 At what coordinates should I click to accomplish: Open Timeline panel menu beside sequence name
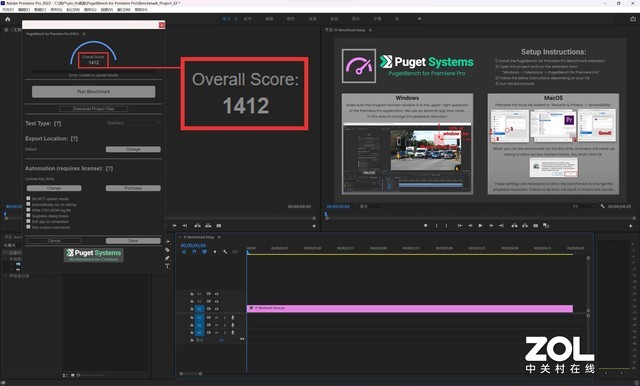point(219,237)
